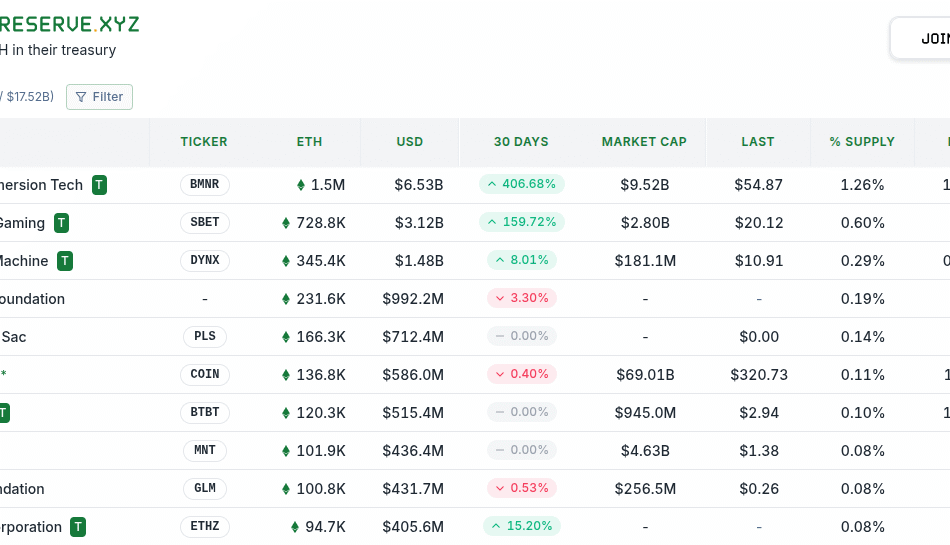Viewport: 950px width, 545px height.
Task: Click the GLM ticker badge
Action: pyautogui.click(x=205, y=488)
